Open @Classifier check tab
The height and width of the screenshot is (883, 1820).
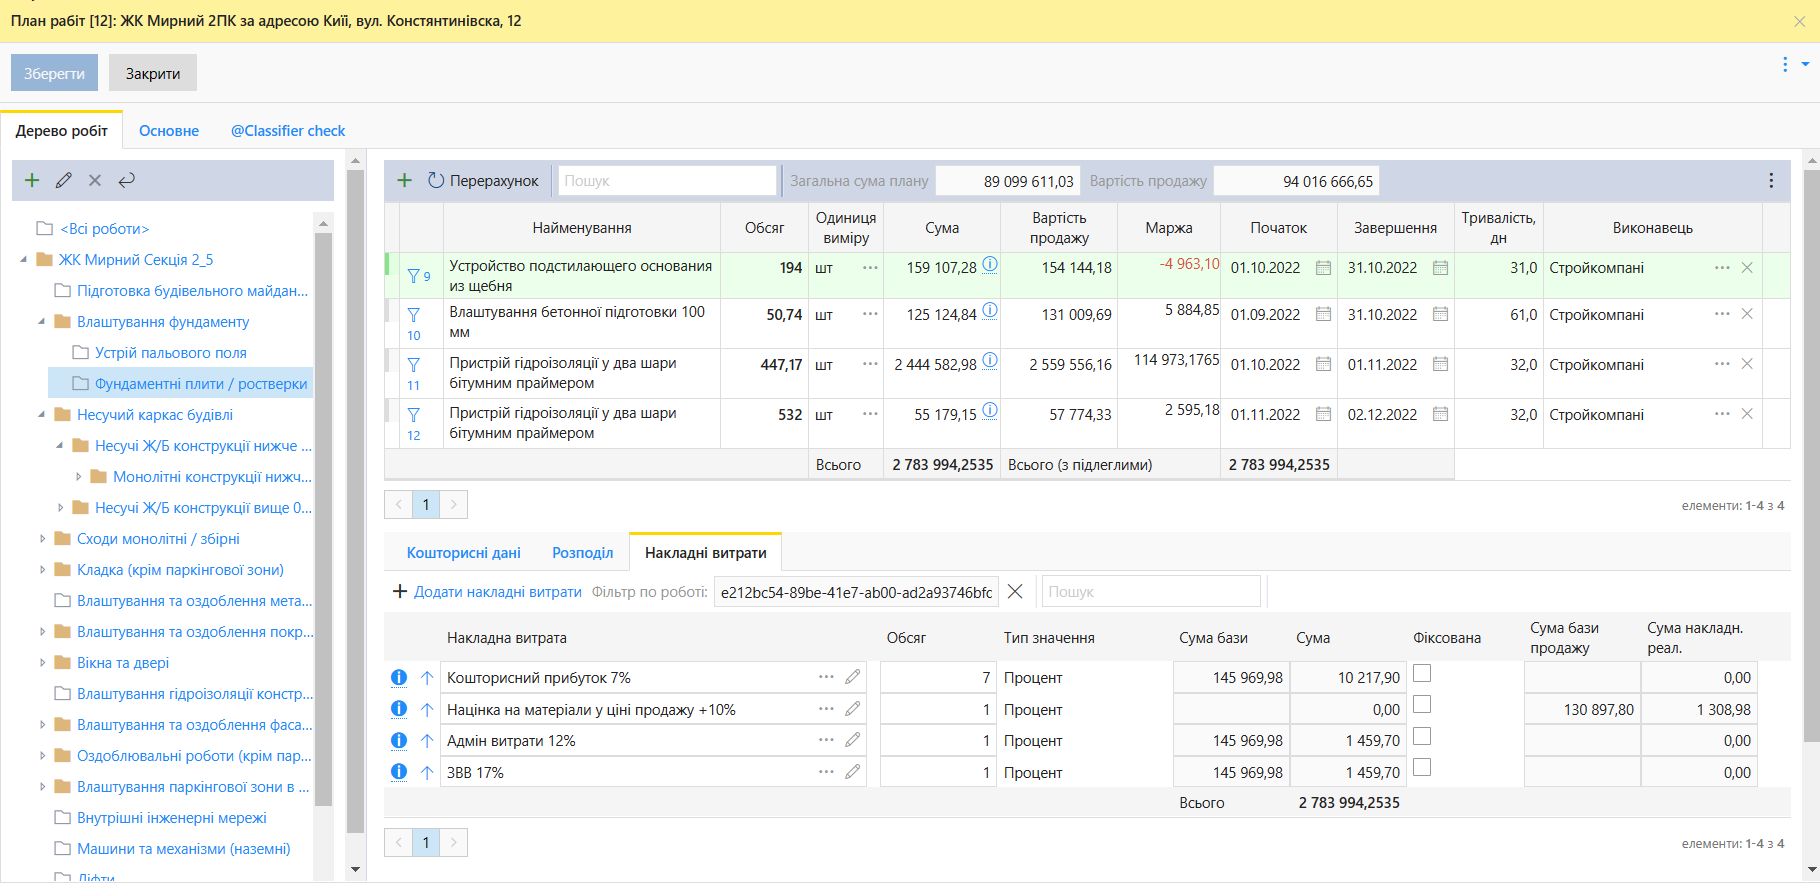[x=288, y=130]
